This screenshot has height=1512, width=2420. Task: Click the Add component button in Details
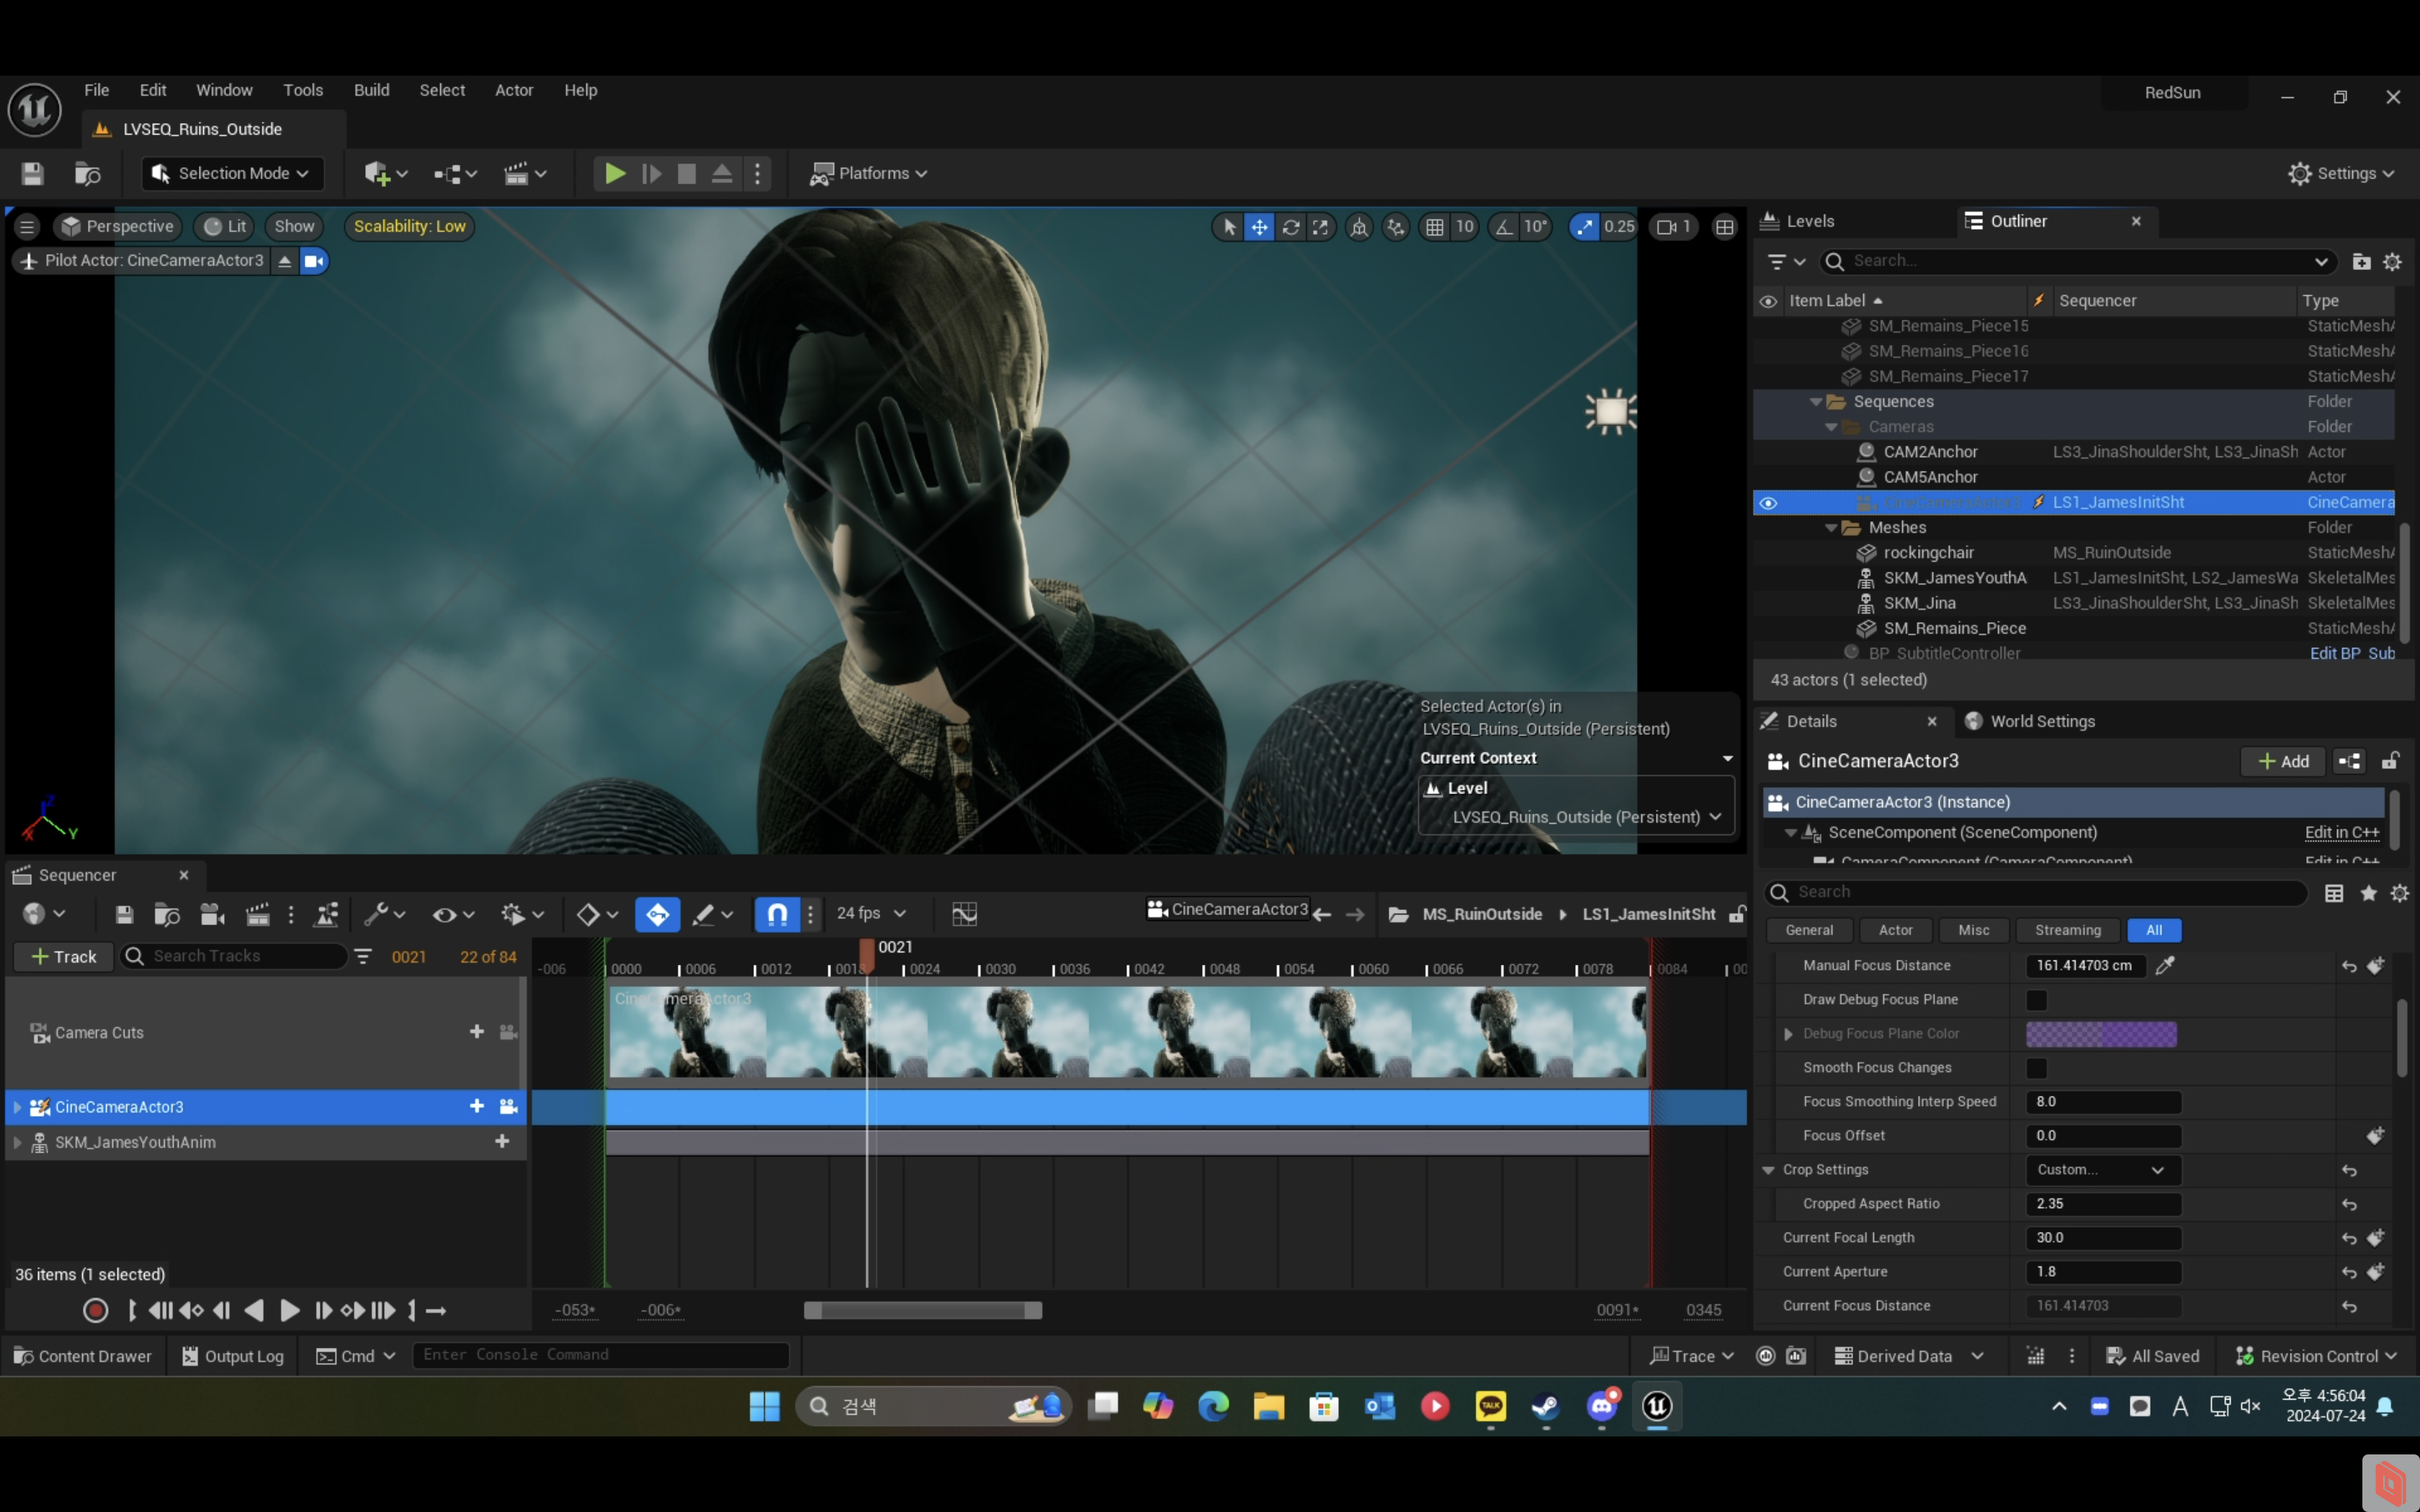2283,762
